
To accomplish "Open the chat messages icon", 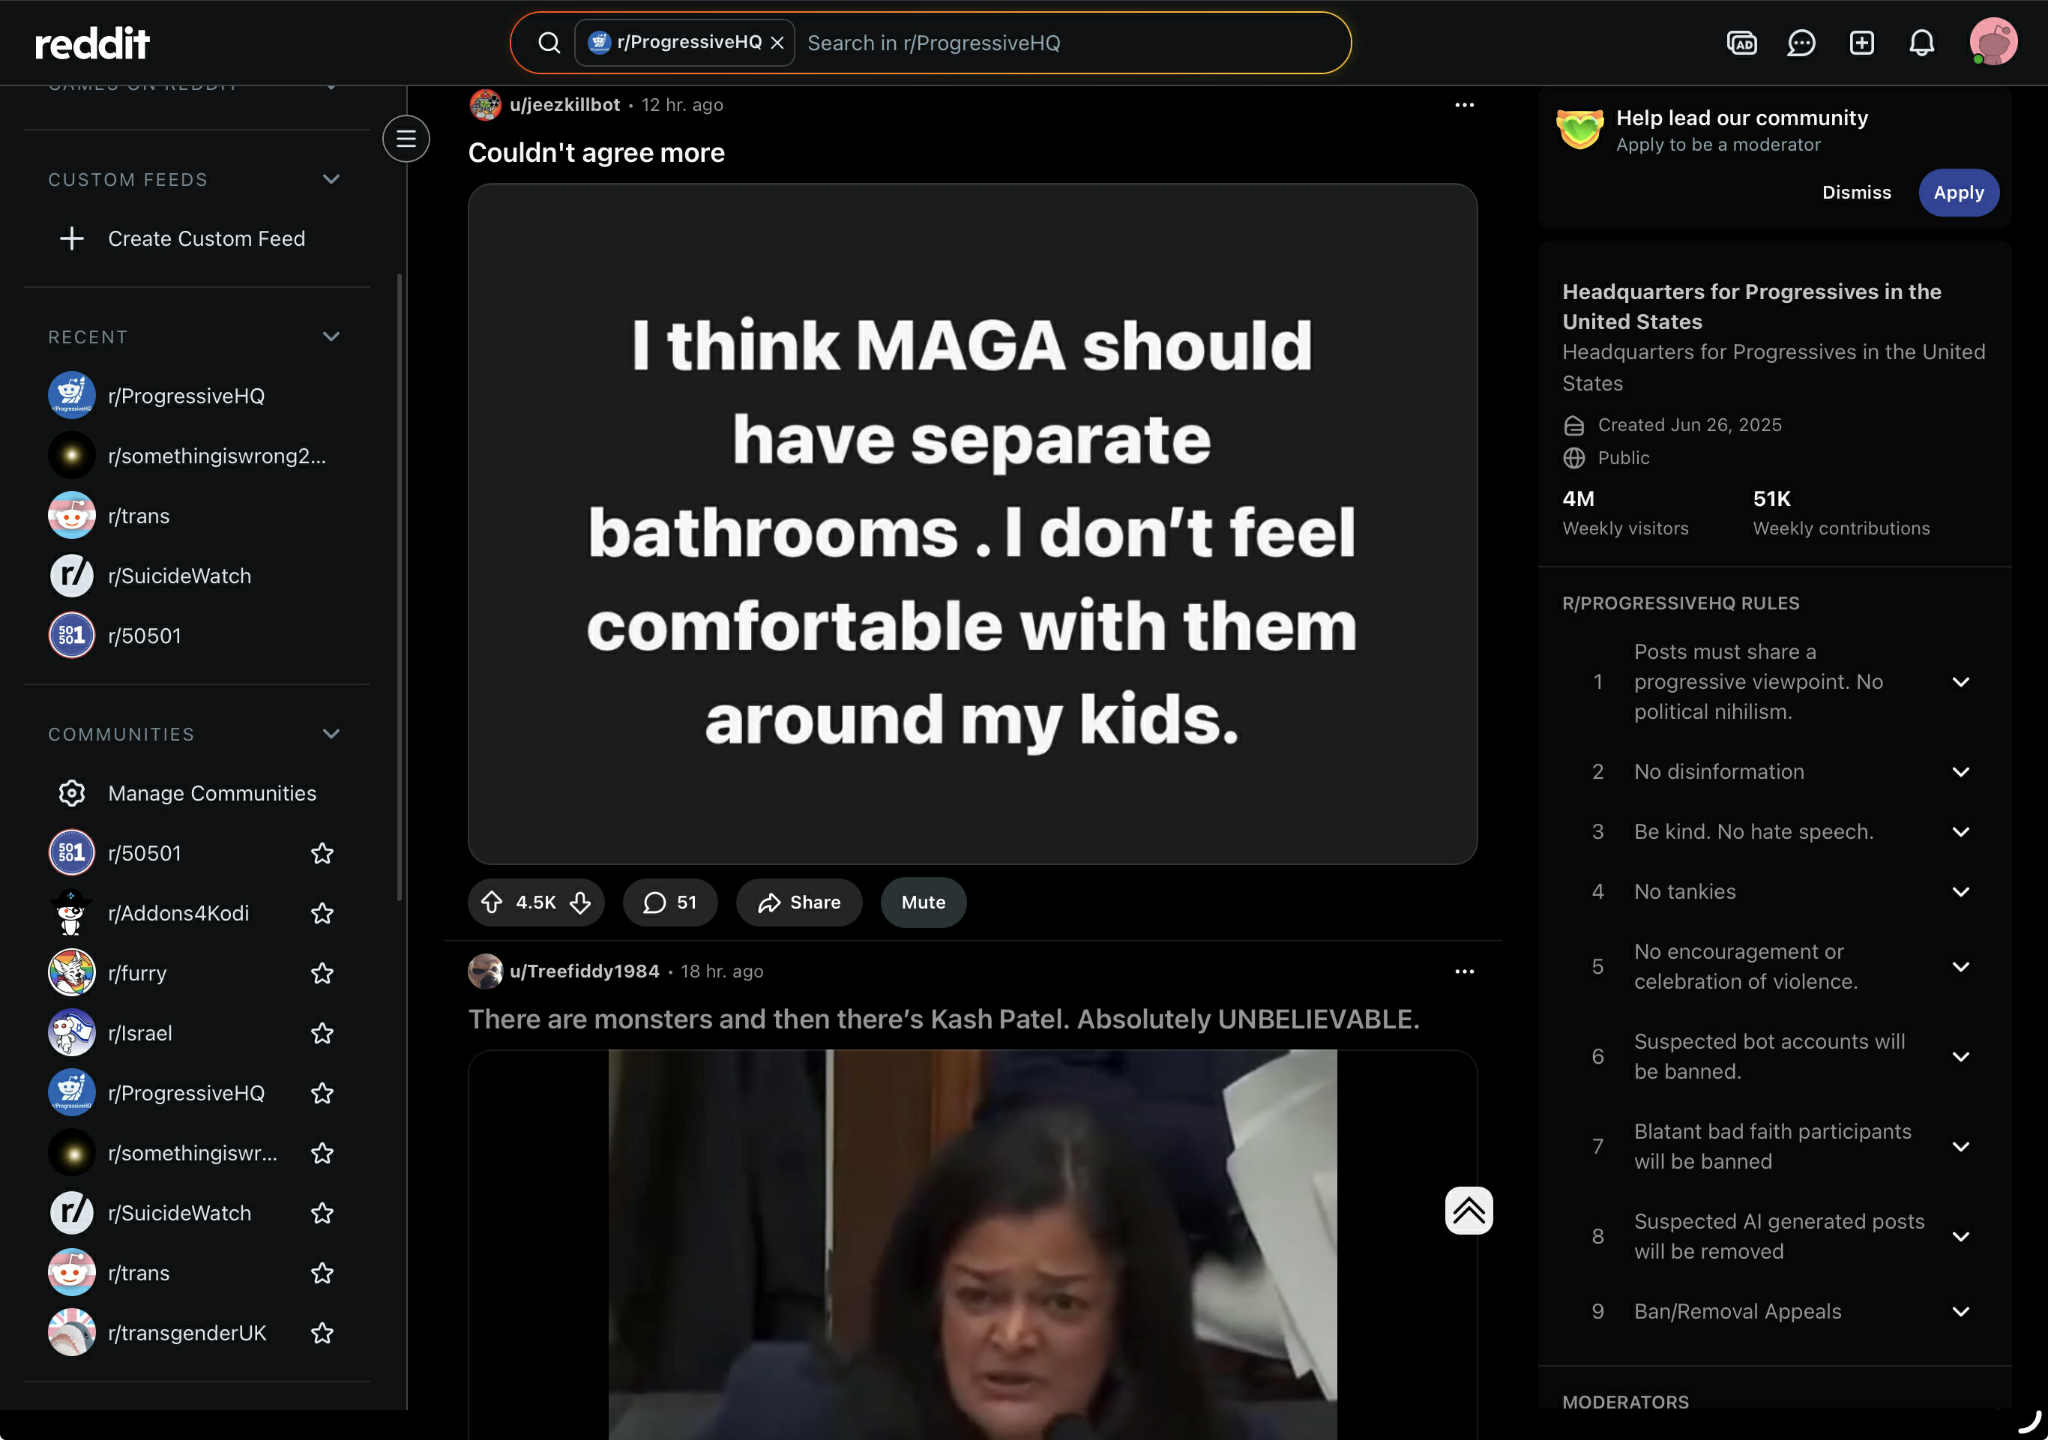I will coord(1801,43).
